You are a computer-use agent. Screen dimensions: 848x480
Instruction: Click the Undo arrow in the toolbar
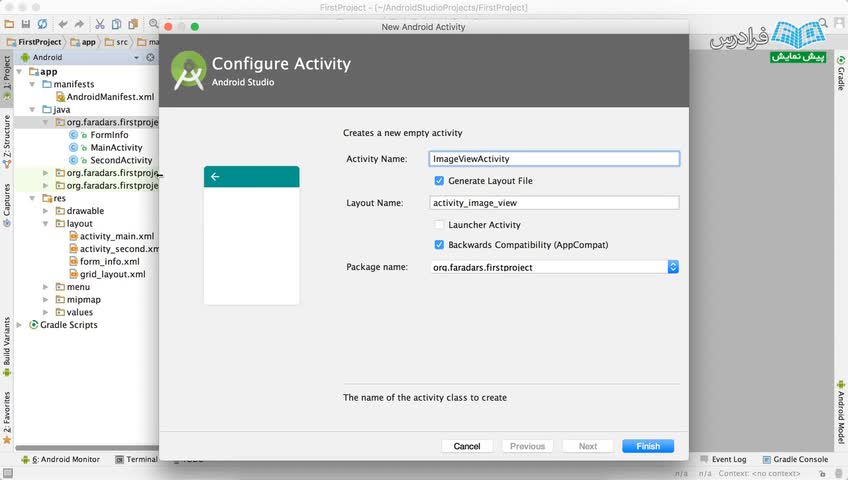63,24
